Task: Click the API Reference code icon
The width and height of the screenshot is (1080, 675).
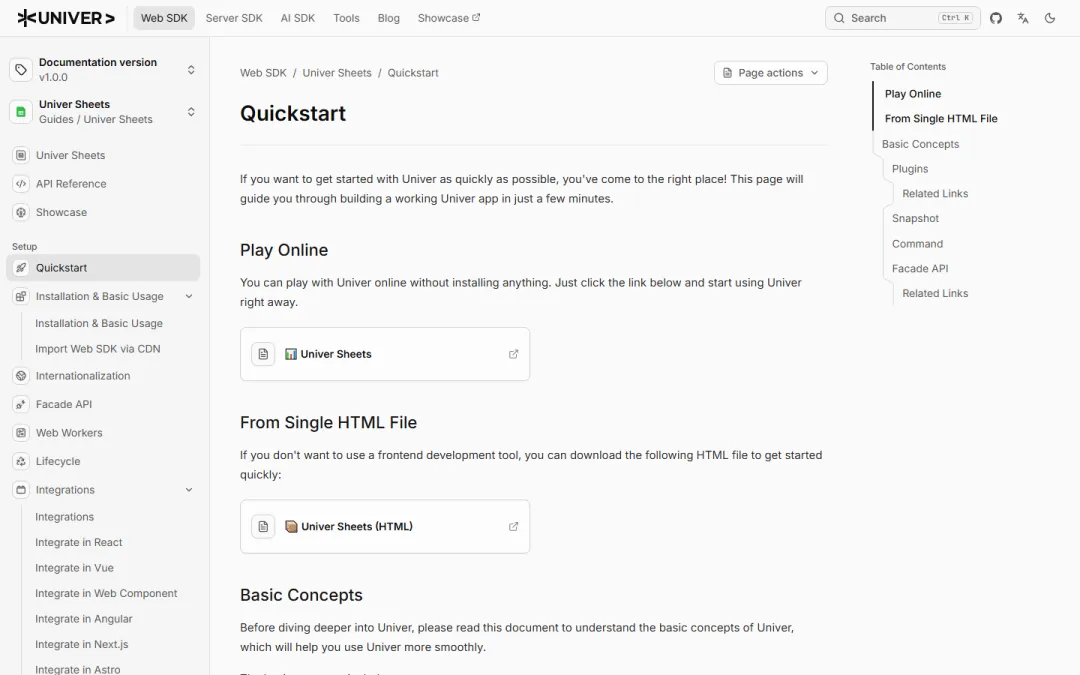Action: coord(21,184)
